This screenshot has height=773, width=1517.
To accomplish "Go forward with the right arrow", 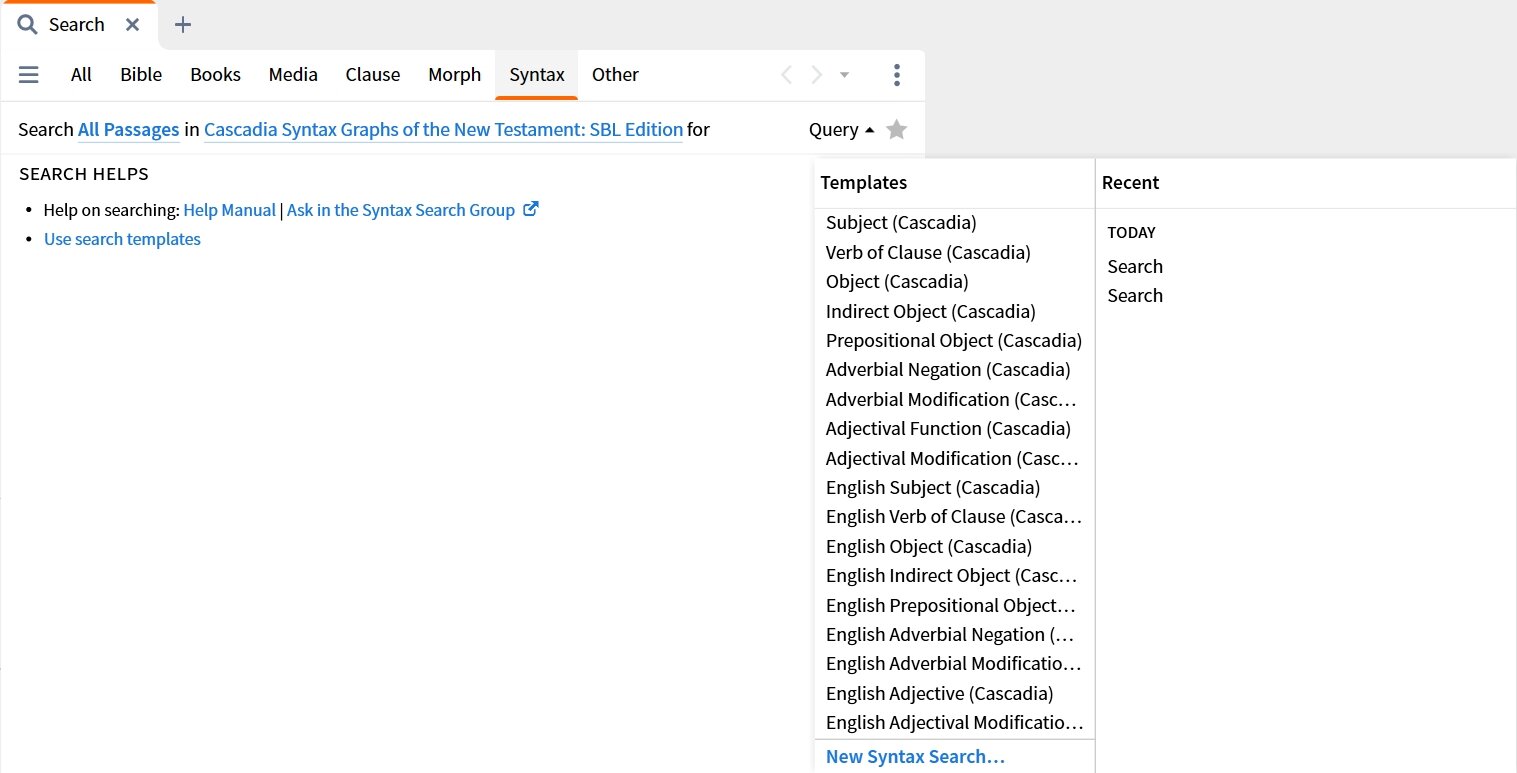I will [x=817, y=75].
